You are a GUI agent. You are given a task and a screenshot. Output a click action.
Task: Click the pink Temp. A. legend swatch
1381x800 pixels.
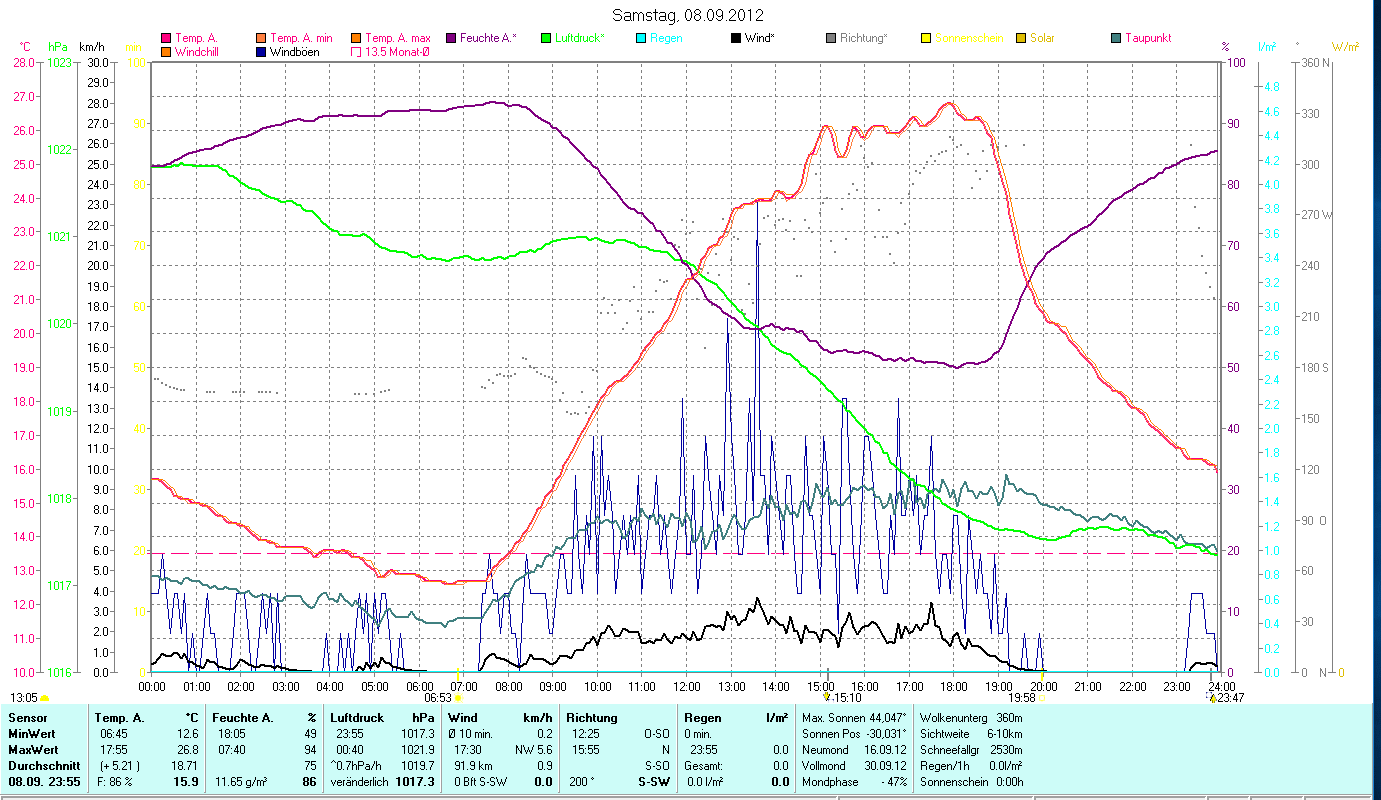tap(166, 38)
